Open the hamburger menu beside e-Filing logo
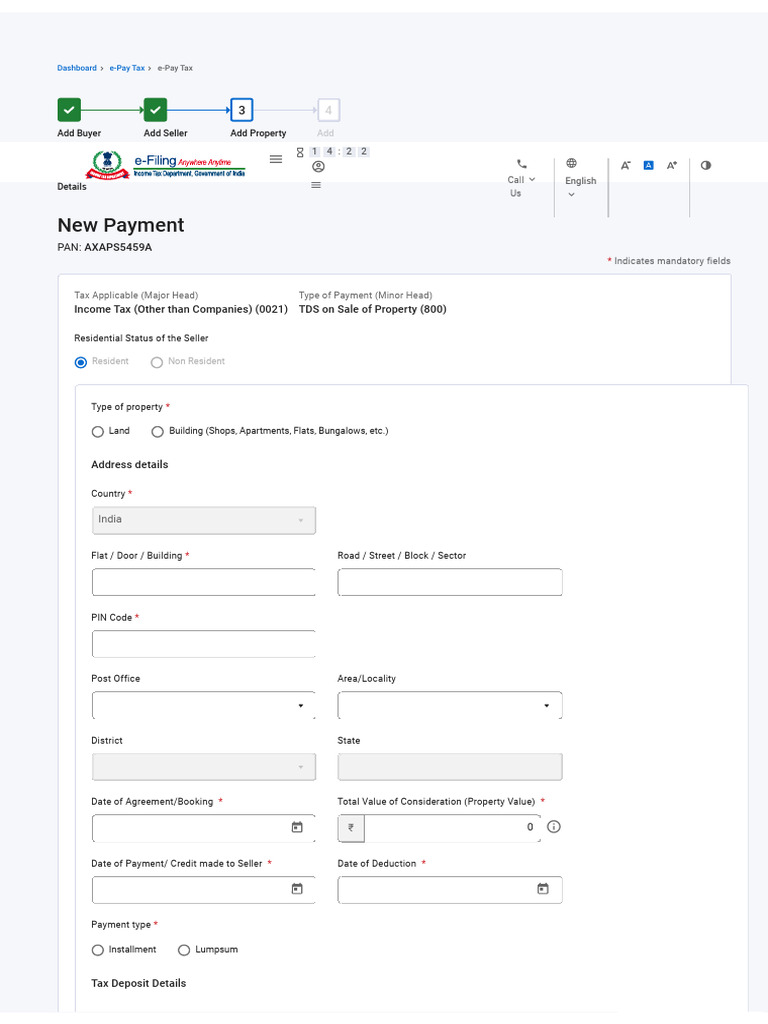Screen dimensions: 768x1024 276,159
